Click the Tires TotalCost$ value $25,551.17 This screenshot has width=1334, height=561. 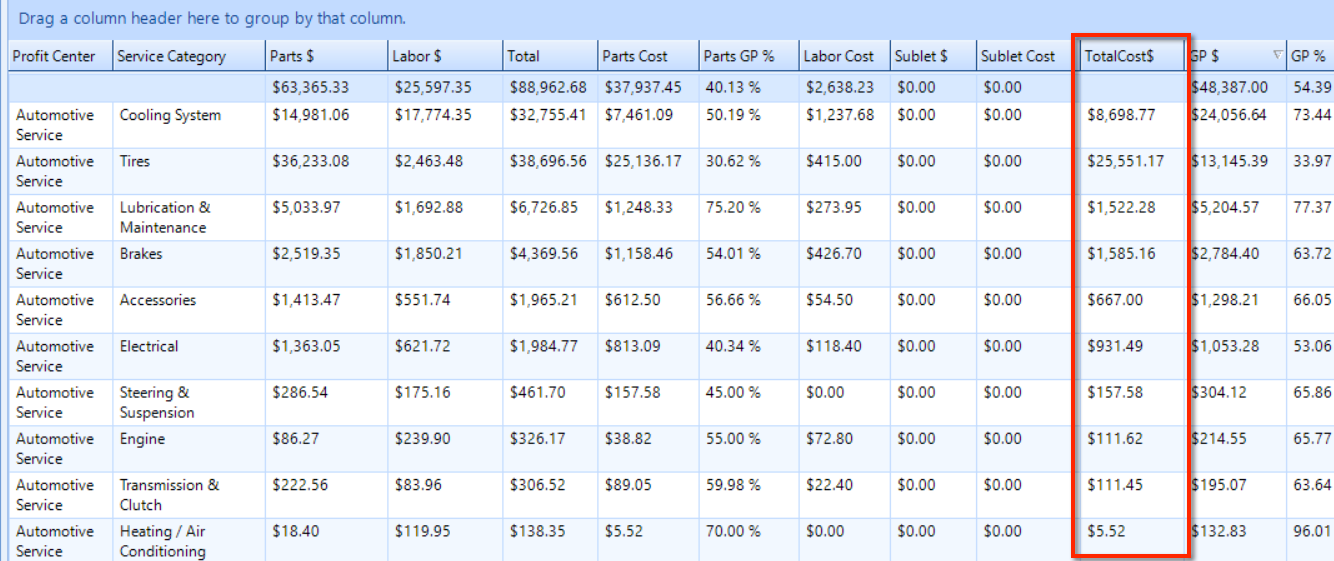coord(1125,161)
